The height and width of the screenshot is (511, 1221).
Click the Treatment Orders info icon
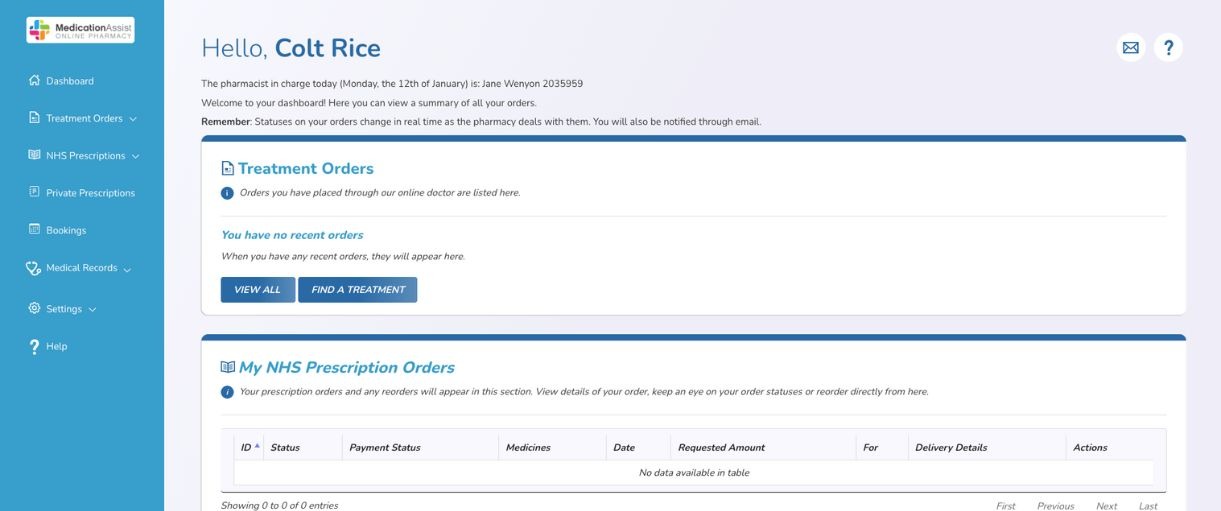coord(227,192)
